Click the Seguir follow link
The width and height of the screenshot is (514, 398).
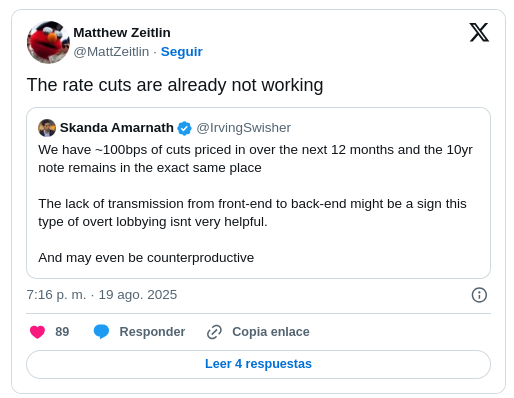pos(182,52)
